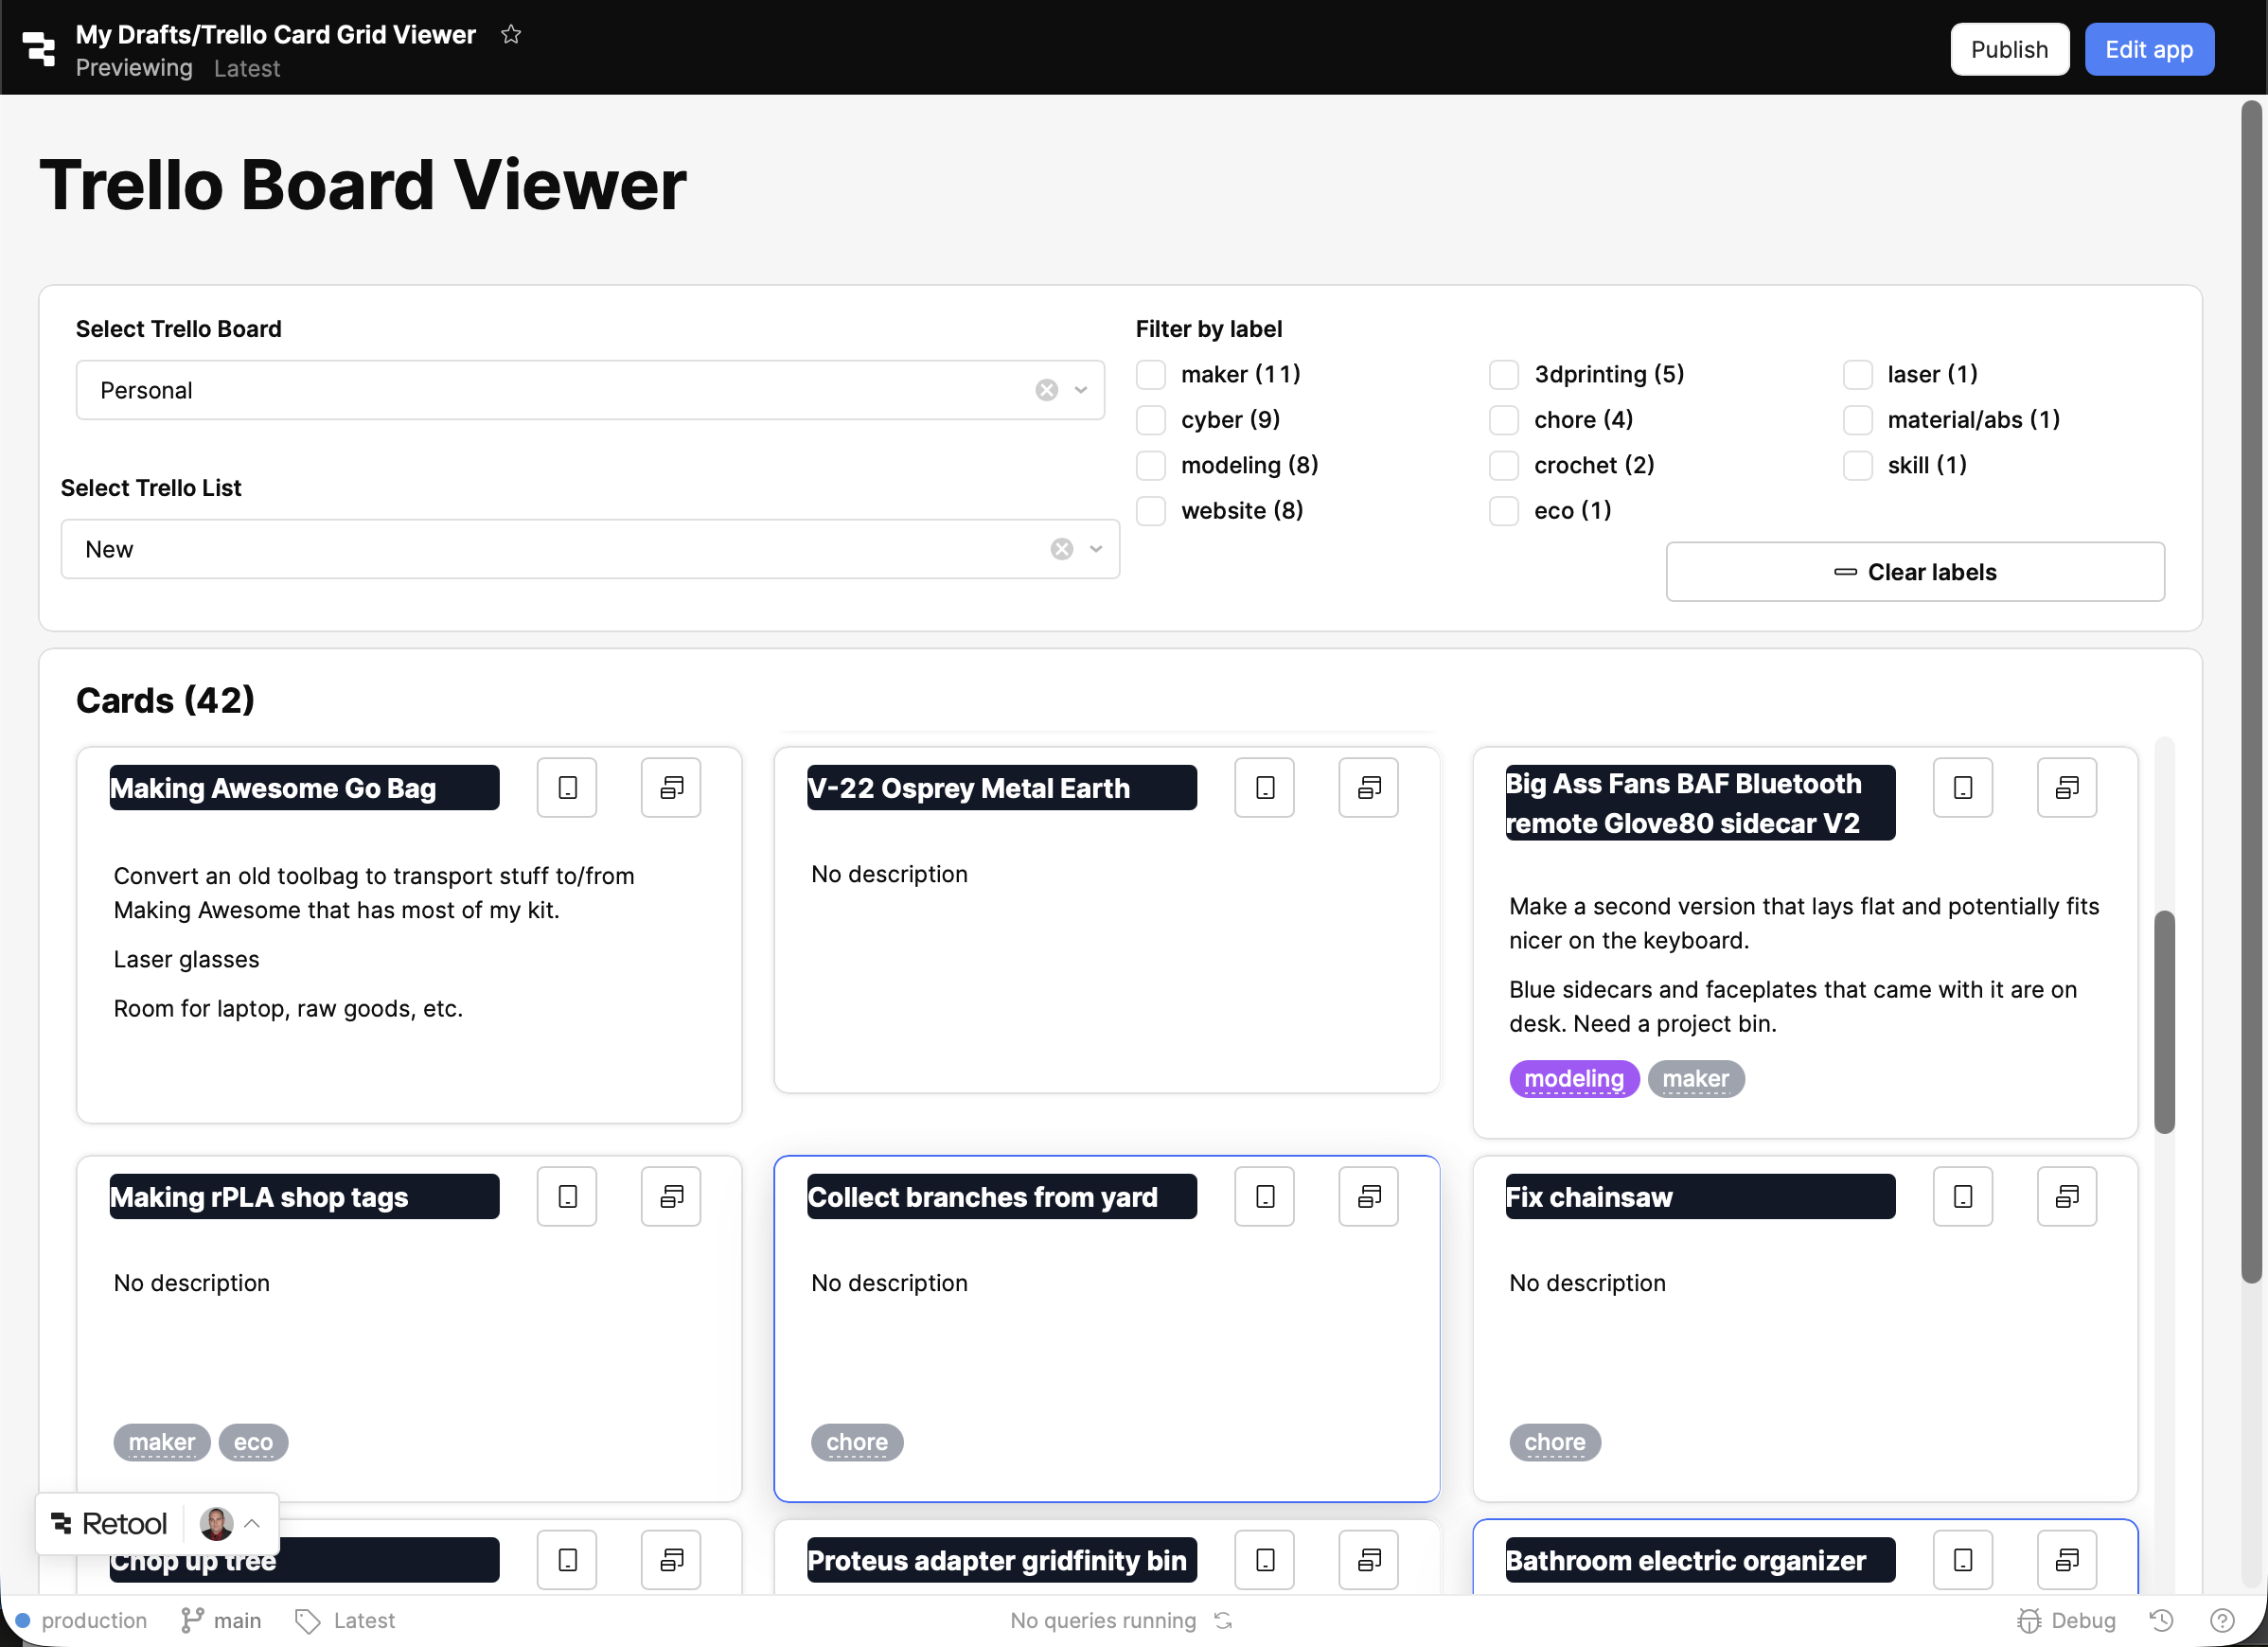Viewport: 2268px width, 1647px height.
Task: Open the Debug panel
Action: [2066, 1620]
